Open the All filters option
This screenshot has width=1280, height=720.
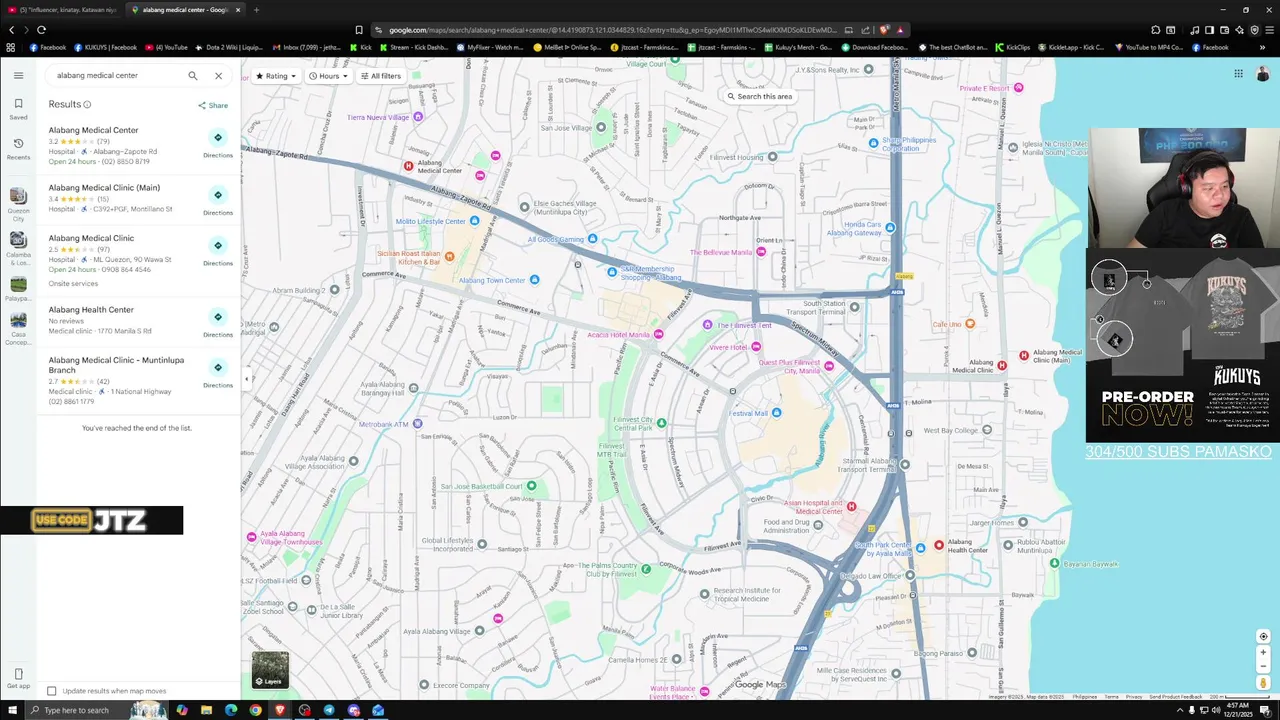[x=381, y=76]
